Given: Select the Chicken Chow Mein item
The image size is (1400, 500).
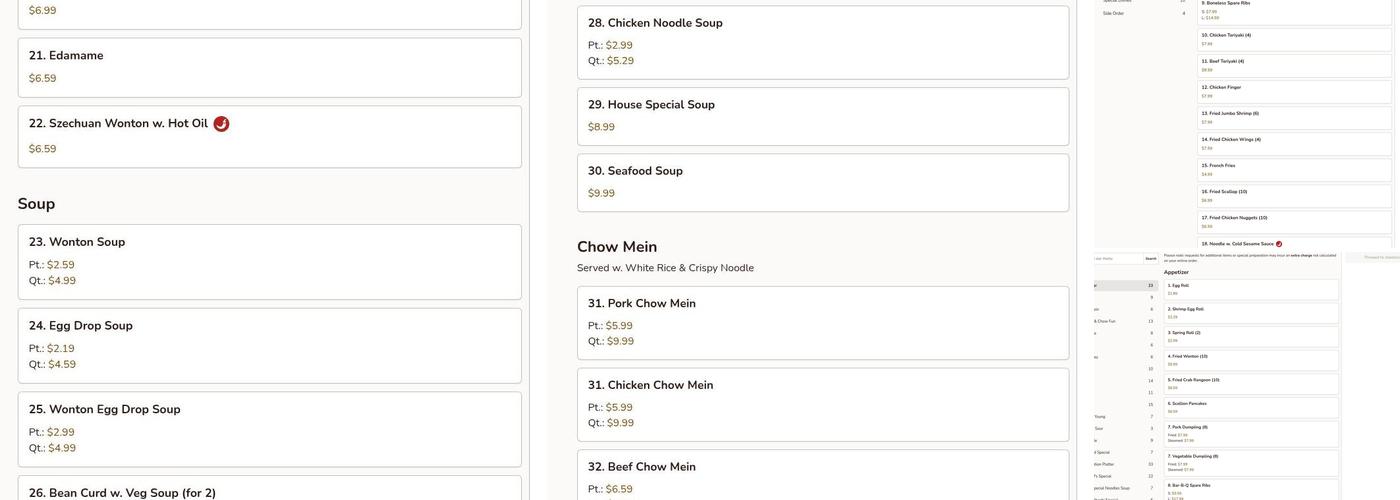Looking at the screenshot, I should (822, 404).
